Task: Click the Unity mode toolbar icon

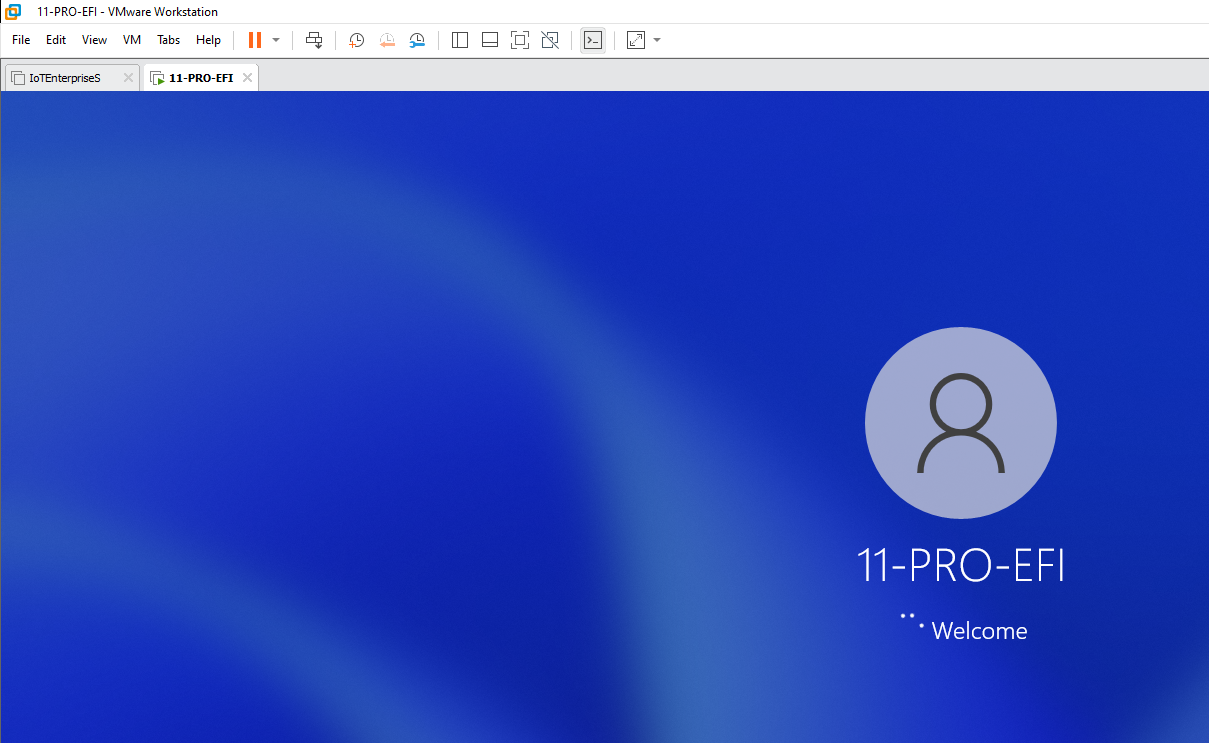Action: pos(550,40)
